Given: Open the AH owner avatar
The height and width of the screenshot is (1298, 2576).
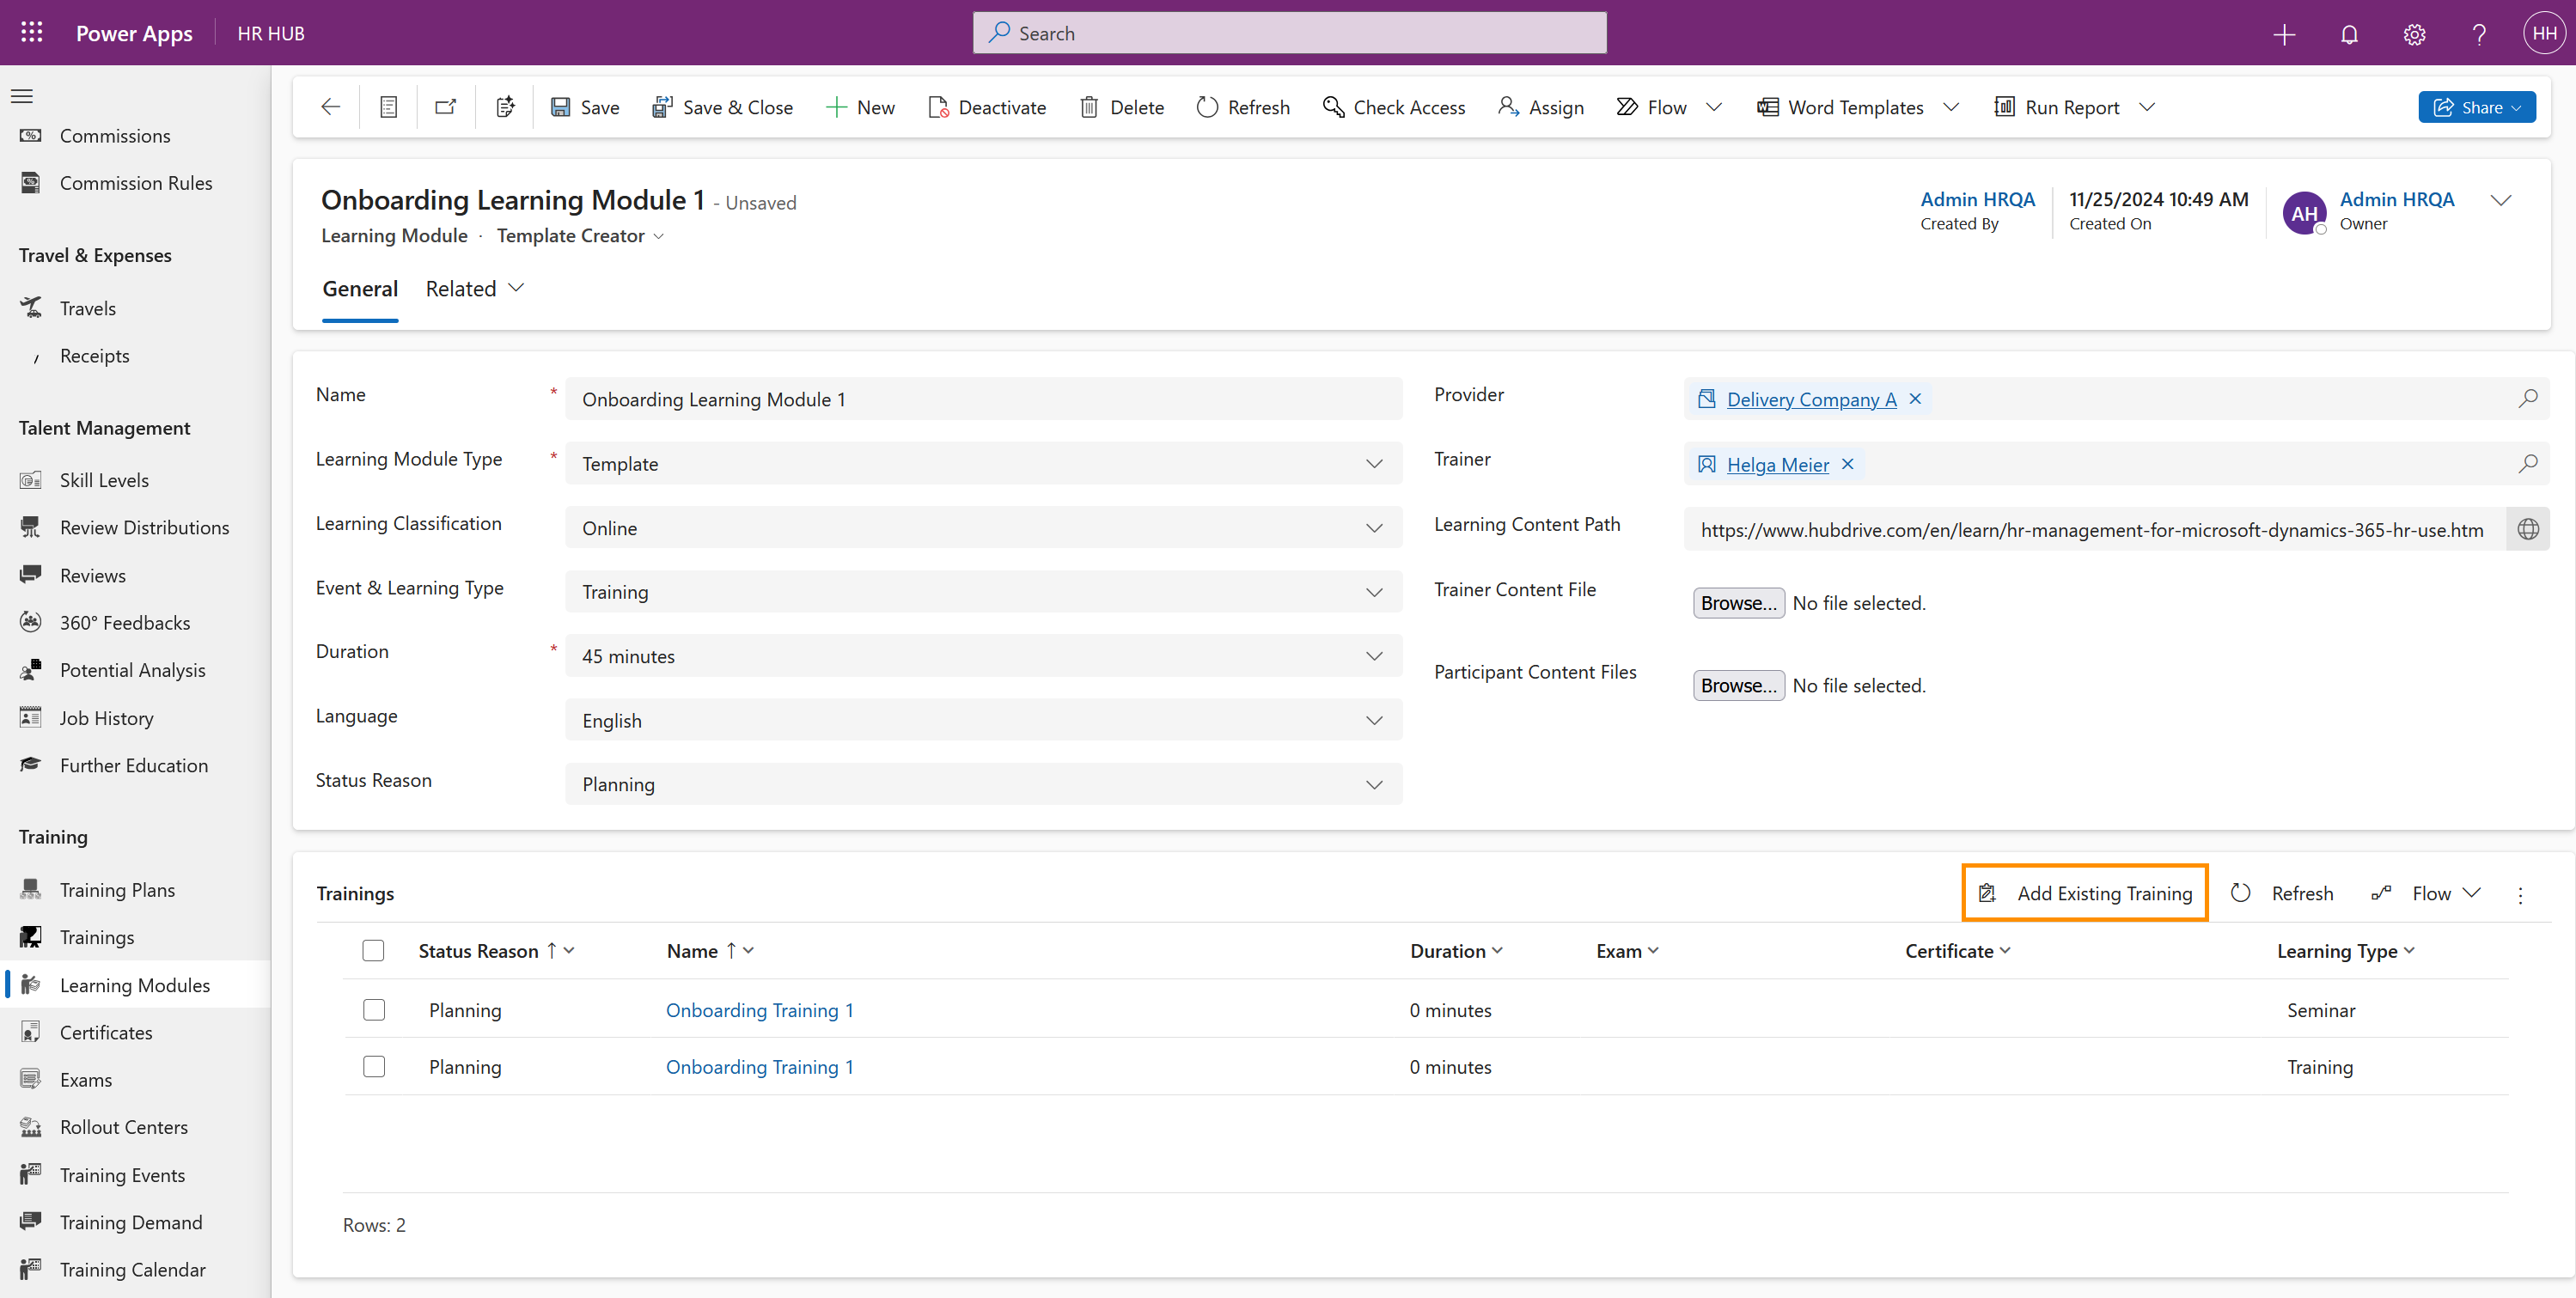Looking at the screenshot, I should pos(2304,213).
